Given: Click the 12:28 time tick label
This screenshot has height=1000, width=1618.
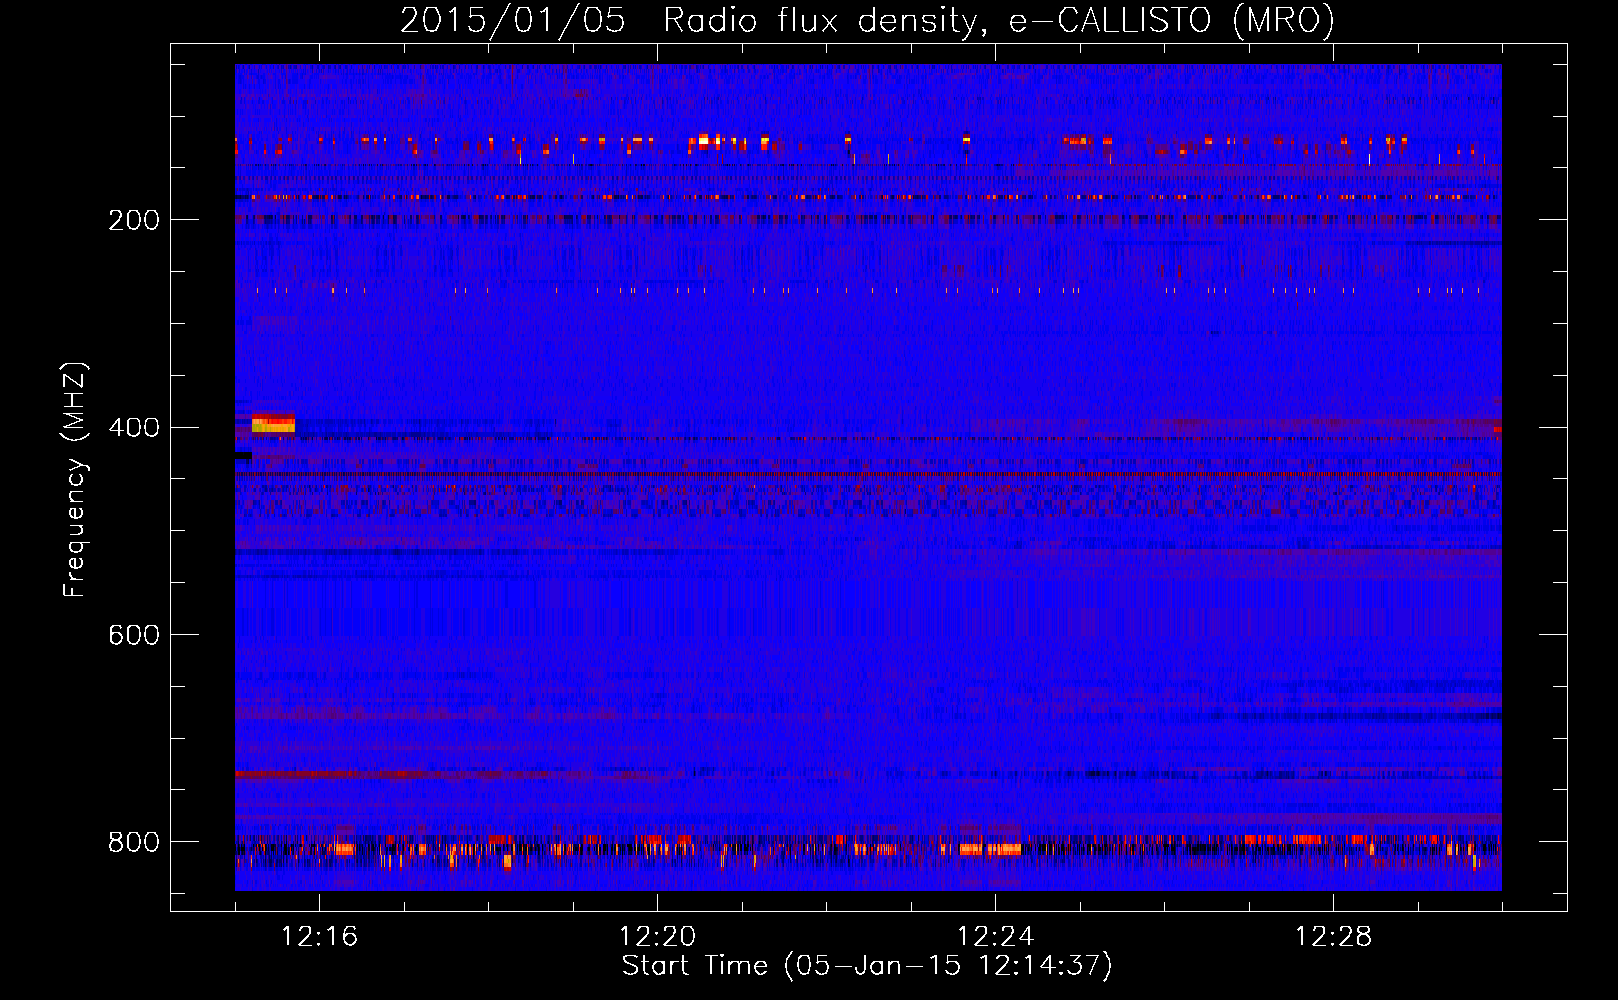Looking at the screenshot, I should tap(1334, 936).
